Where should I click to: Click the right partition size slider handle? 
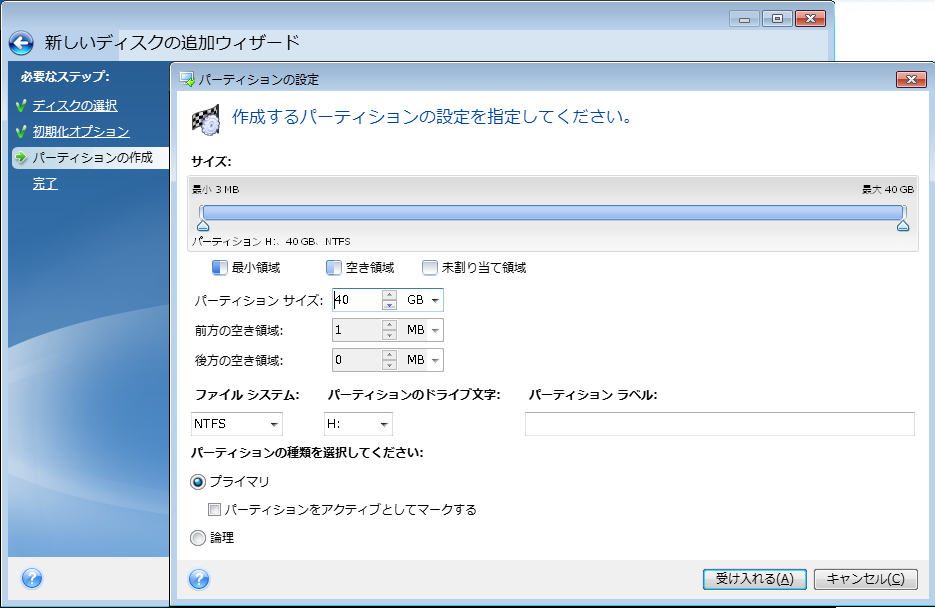903,225
